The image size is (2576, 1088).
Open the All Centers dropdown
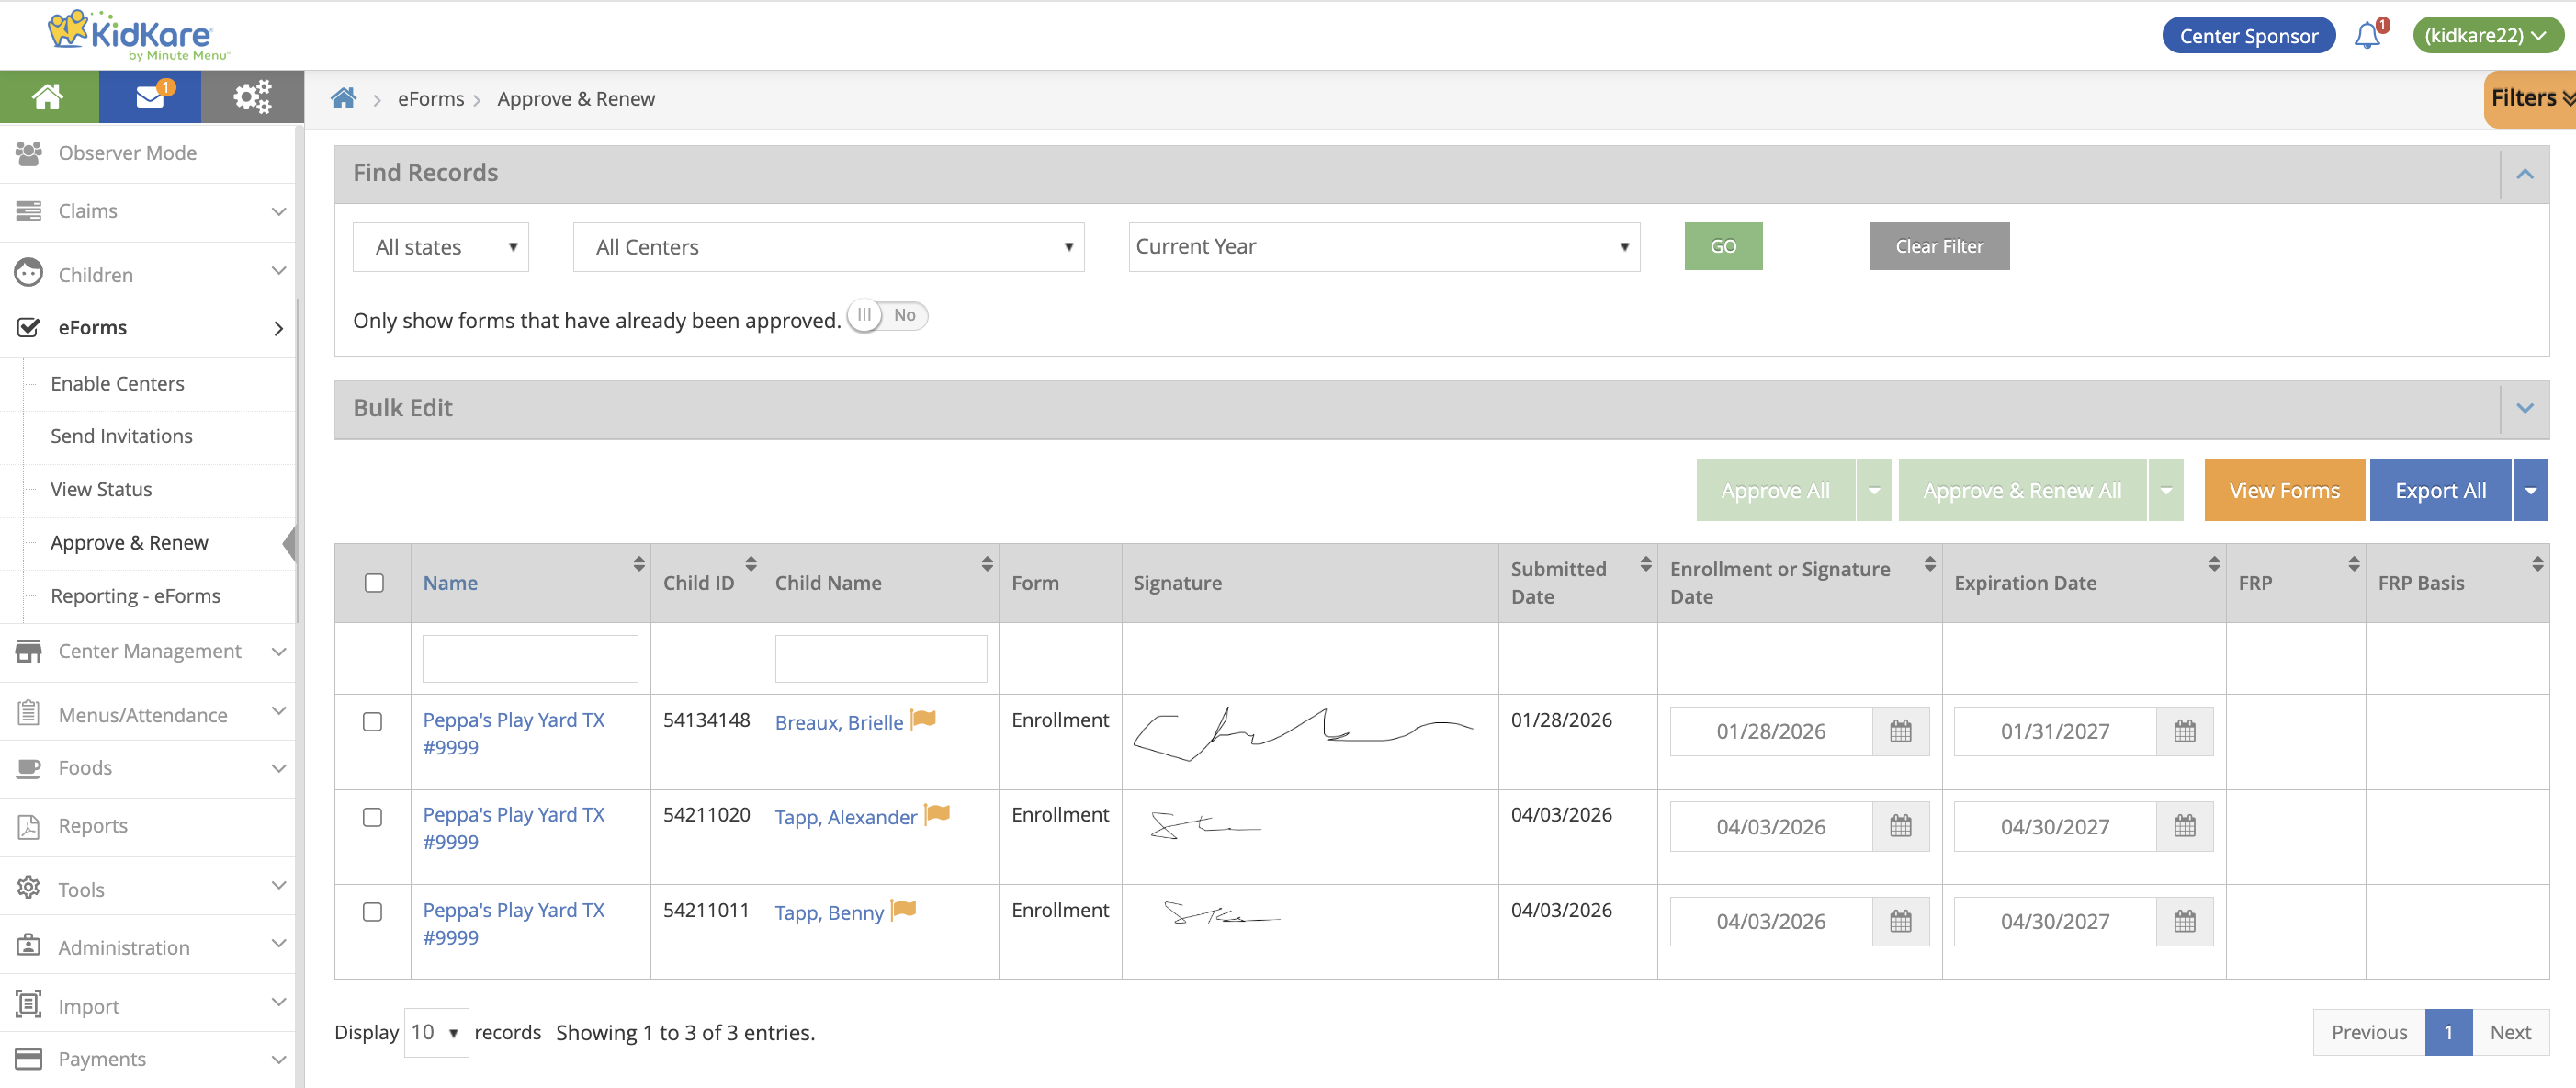click(828, 247)
